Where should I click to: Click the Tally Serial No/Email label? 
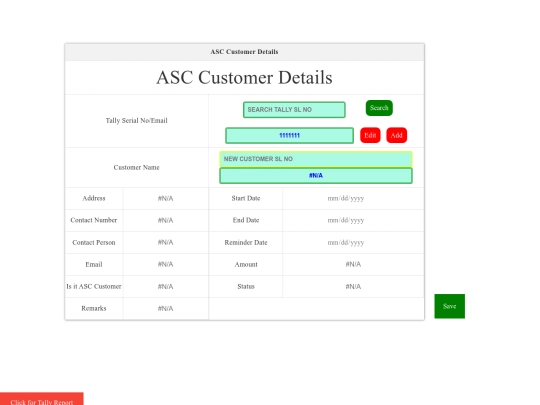pos(136,121)
